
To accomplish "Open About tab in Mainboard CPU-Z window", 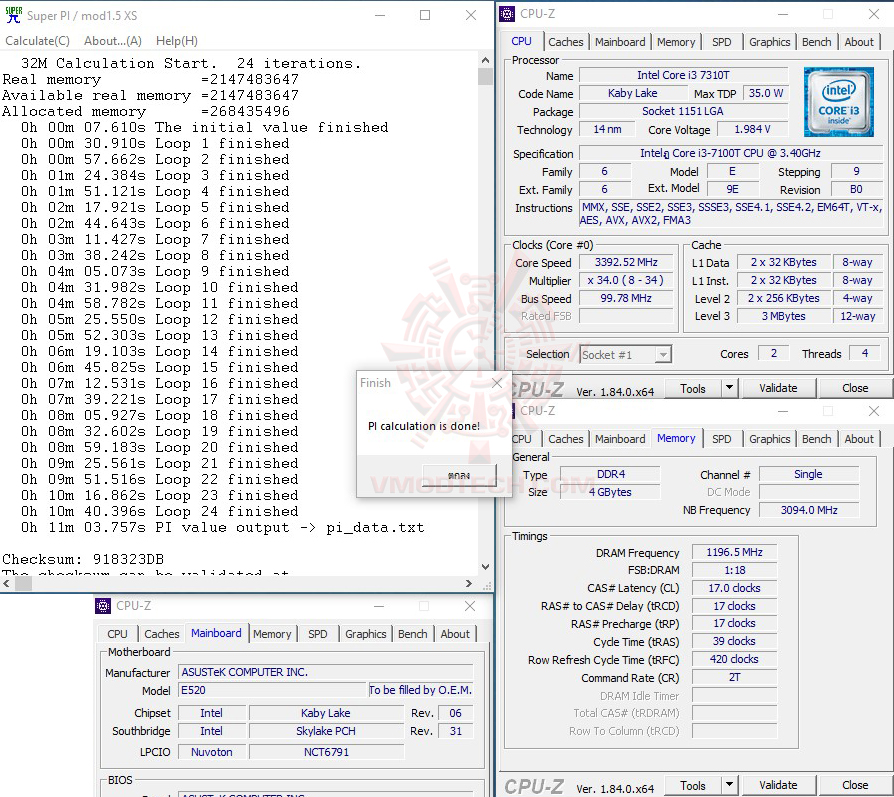I will [455, 634].
